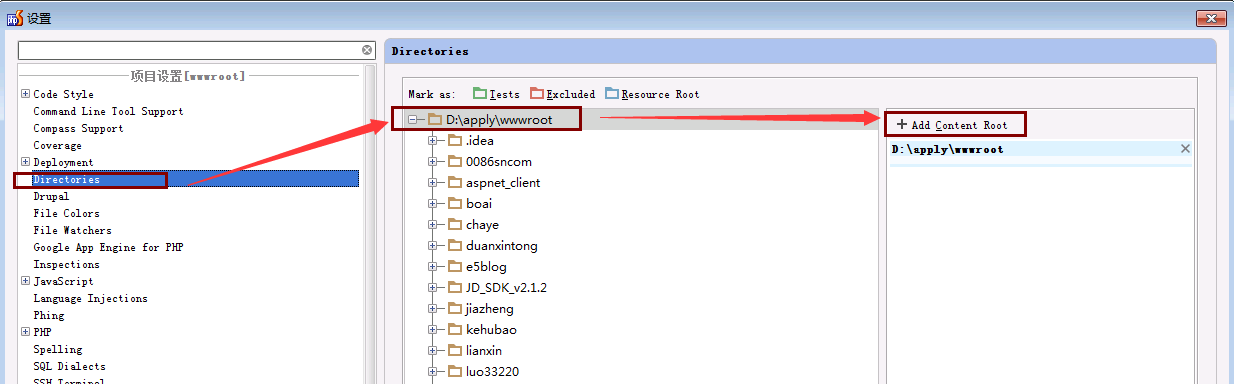Click the jiazheng folder icon
Screen dimensions: 1234x384
455,308
